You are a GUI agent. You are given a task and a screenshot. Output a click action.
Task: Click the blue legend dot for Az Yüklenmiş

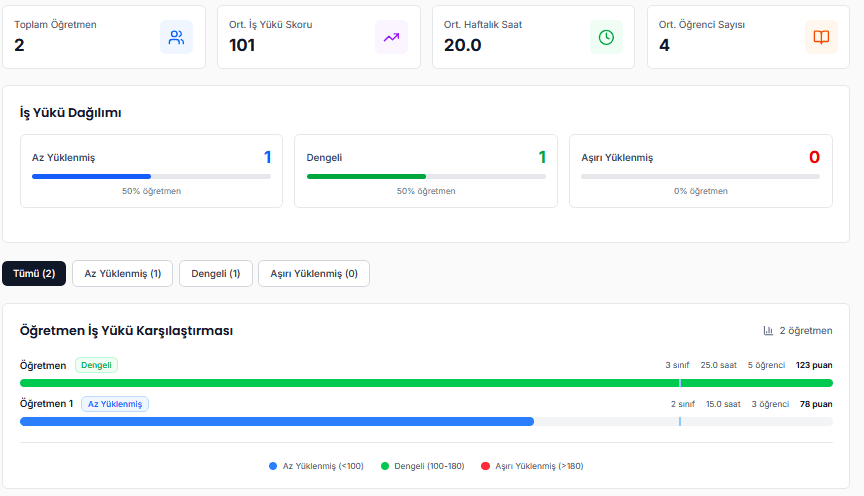[273, 466]
